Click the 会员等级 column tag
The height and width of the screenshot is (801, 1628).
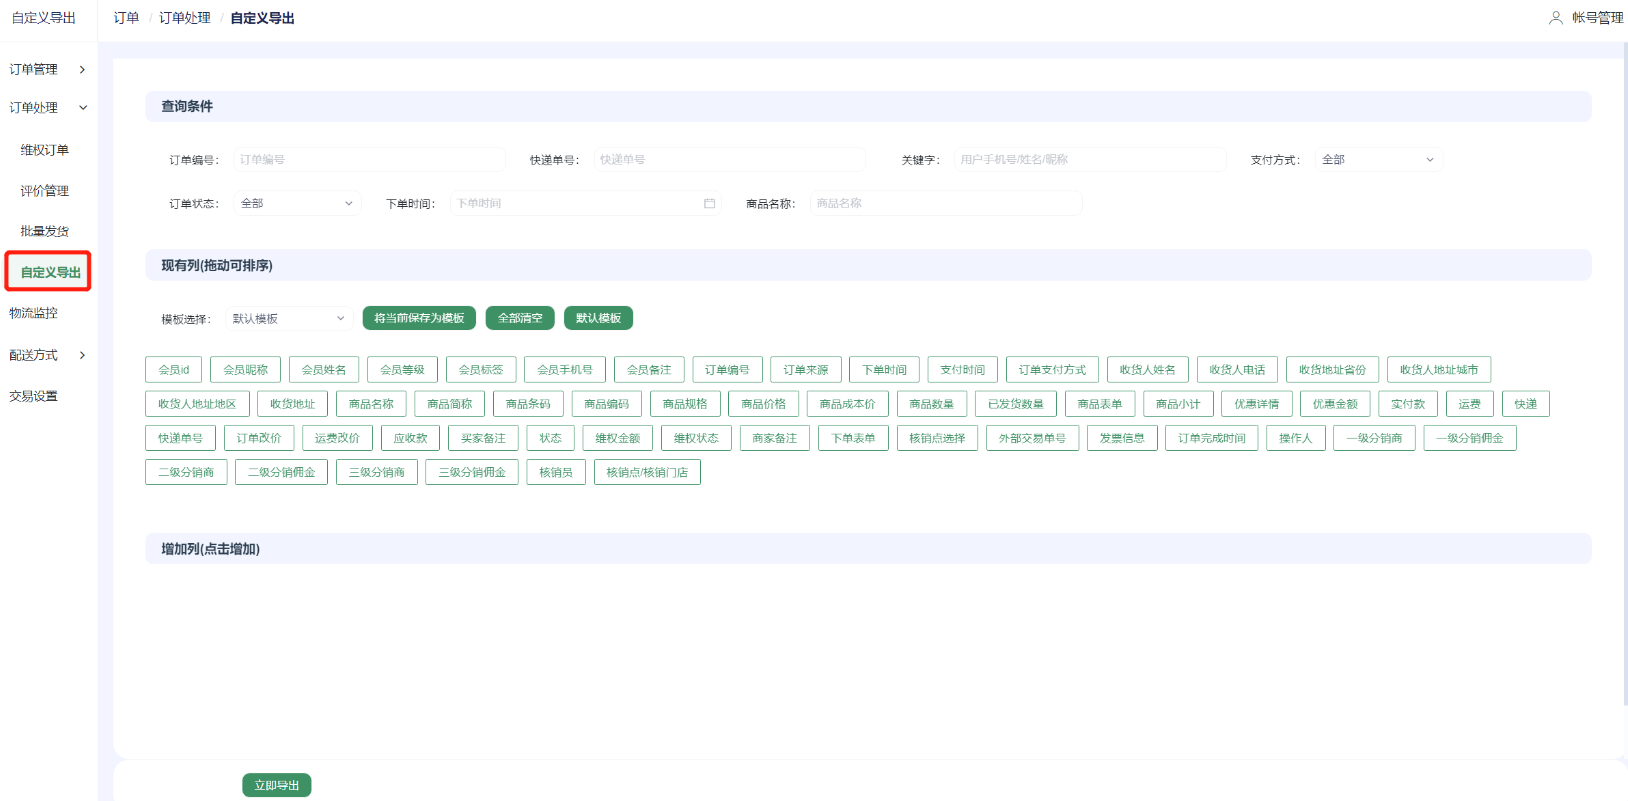[402, 370]
